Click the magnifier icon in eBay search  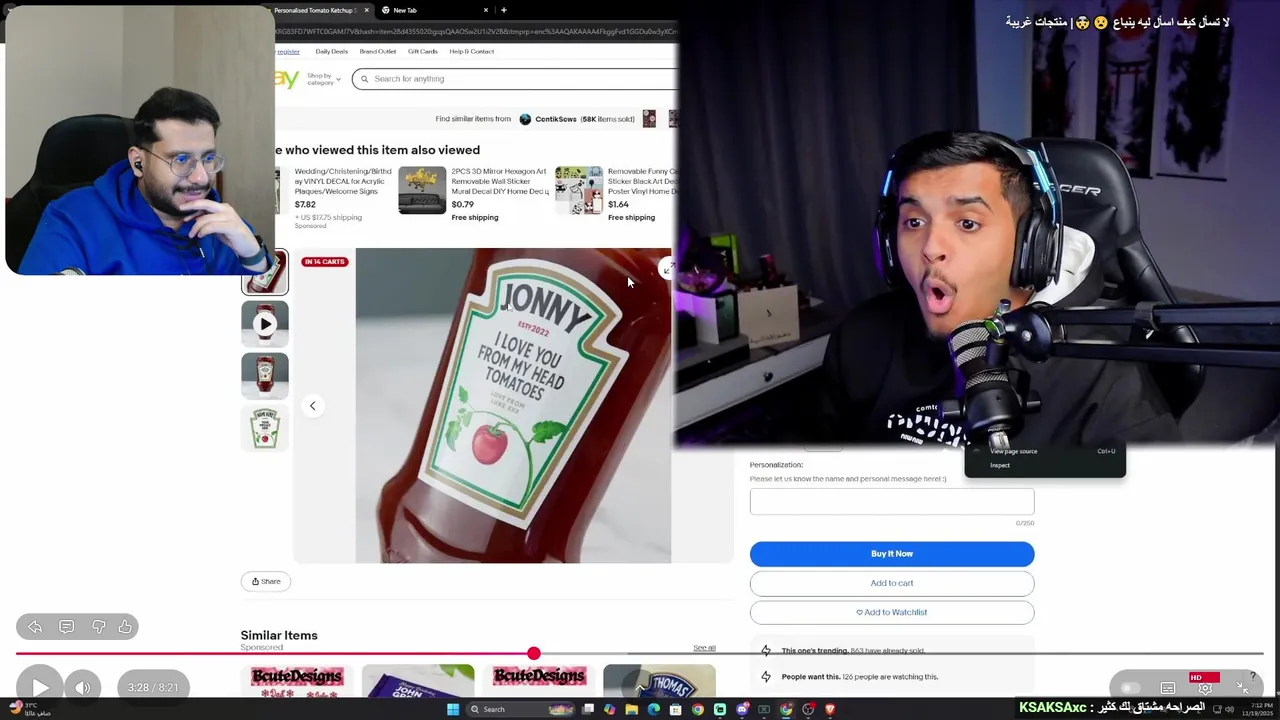365,79
